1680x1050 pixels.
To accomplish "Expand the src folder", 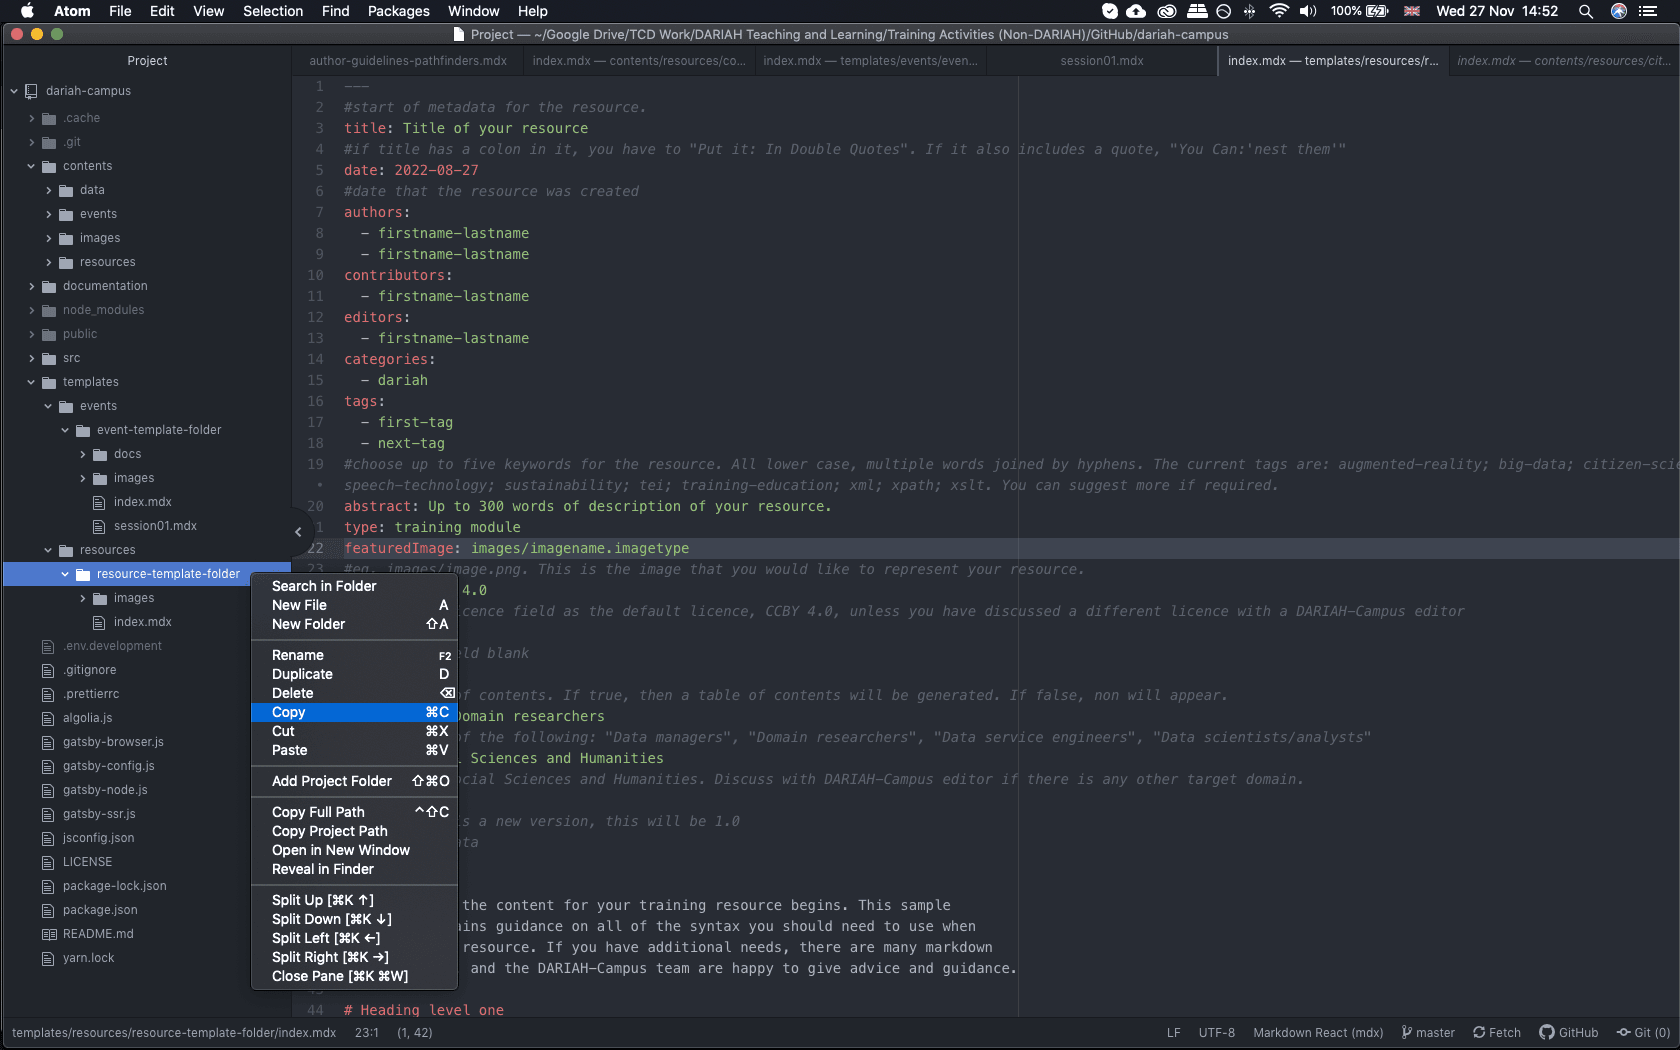I will point(31,358).
